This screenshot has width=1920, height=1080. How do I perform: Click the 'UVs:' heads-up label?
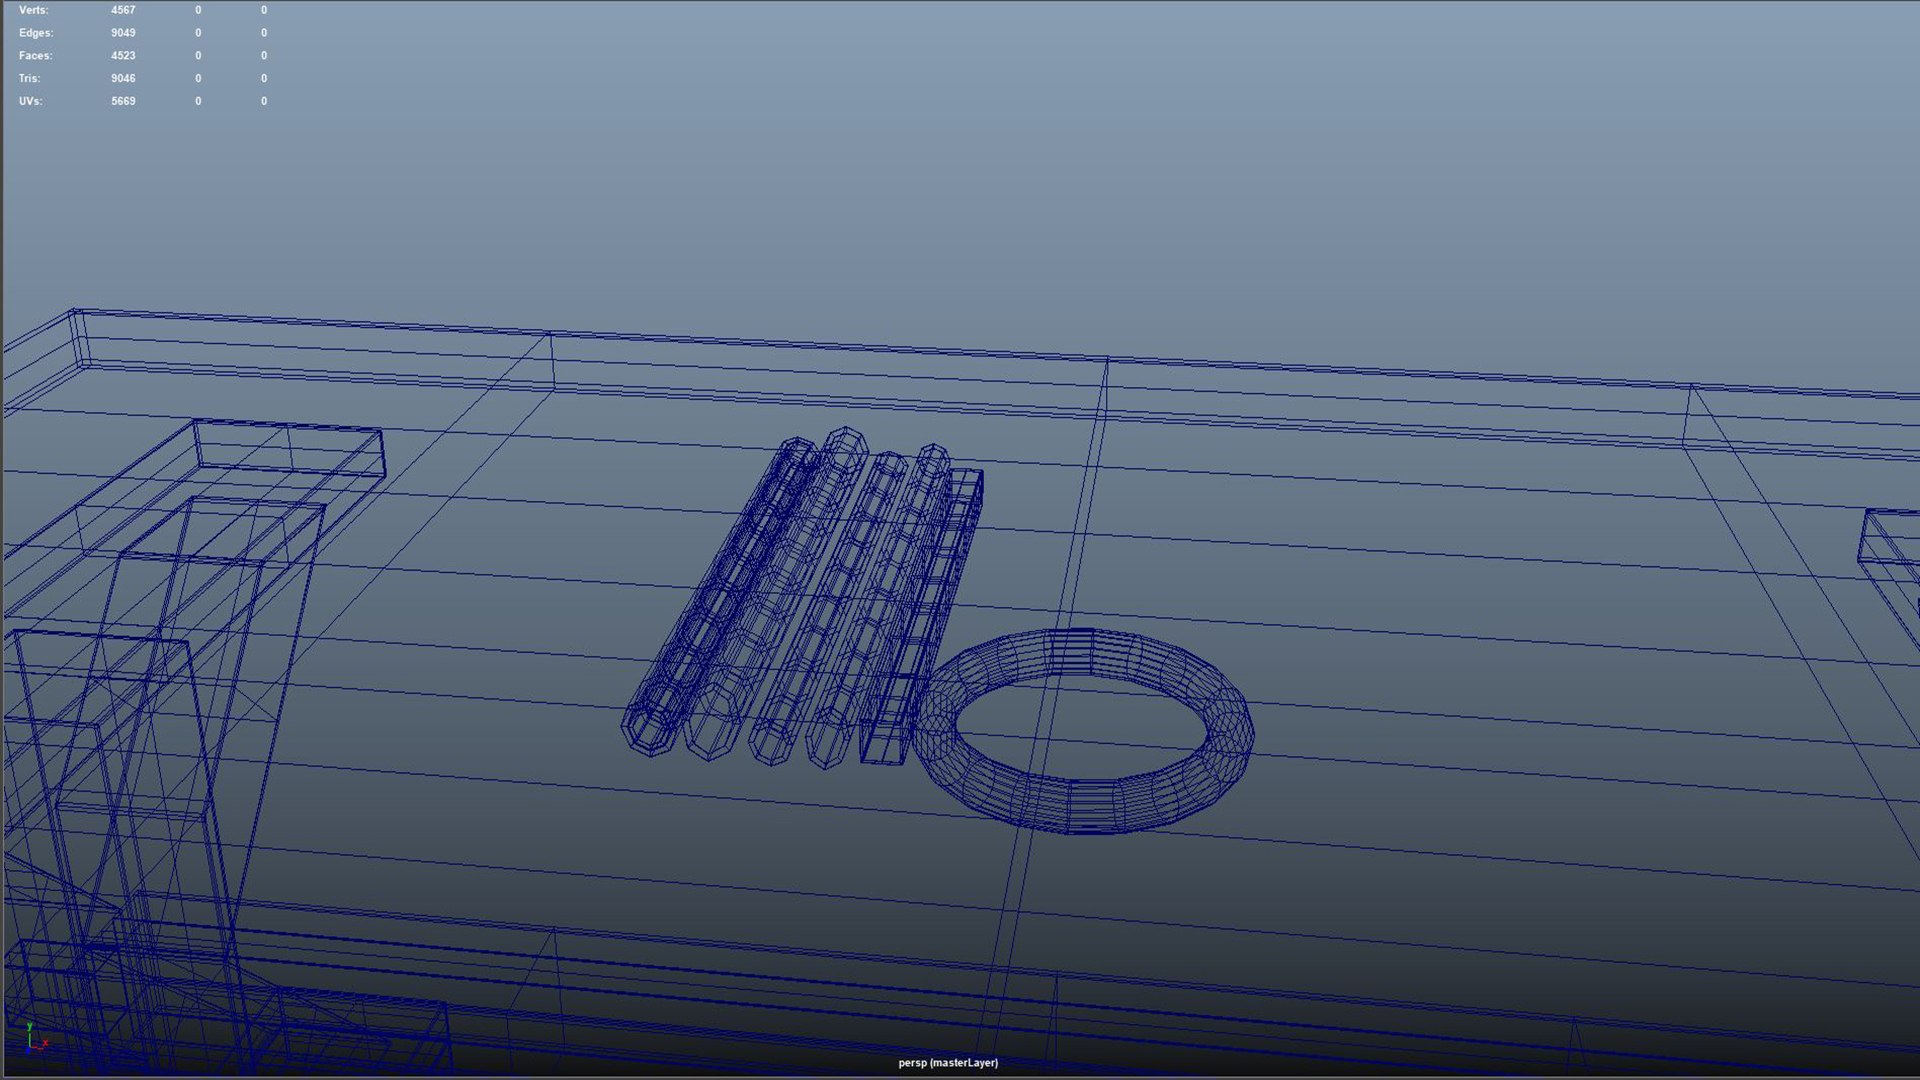pyautogui.click(x=30, y=101)
